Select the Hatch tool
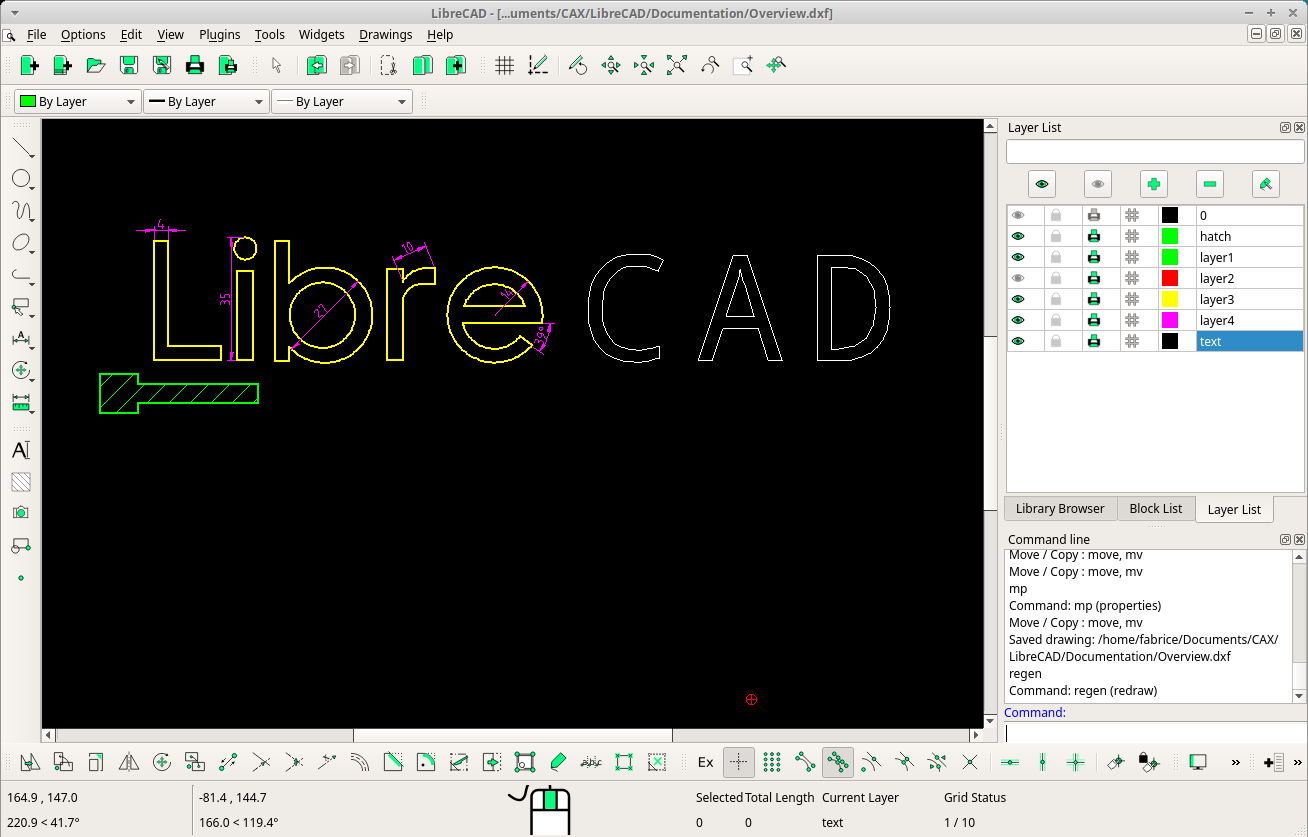Screen dimensions: 1308x837 (x=20, y=482)
